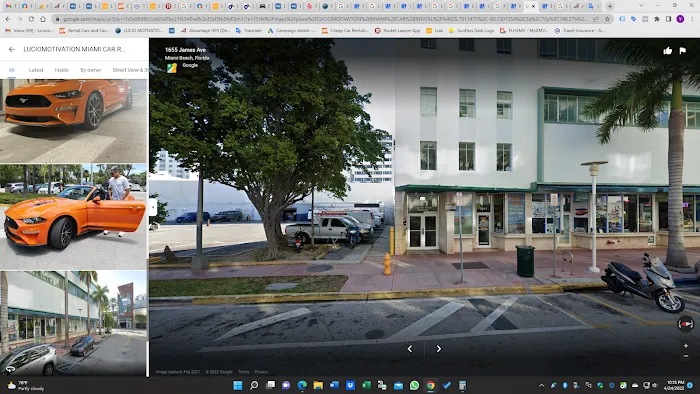This screenshot has height=394, width=700.
Task: Open File Explorer from the taskbar
Action: coord(318,385)
